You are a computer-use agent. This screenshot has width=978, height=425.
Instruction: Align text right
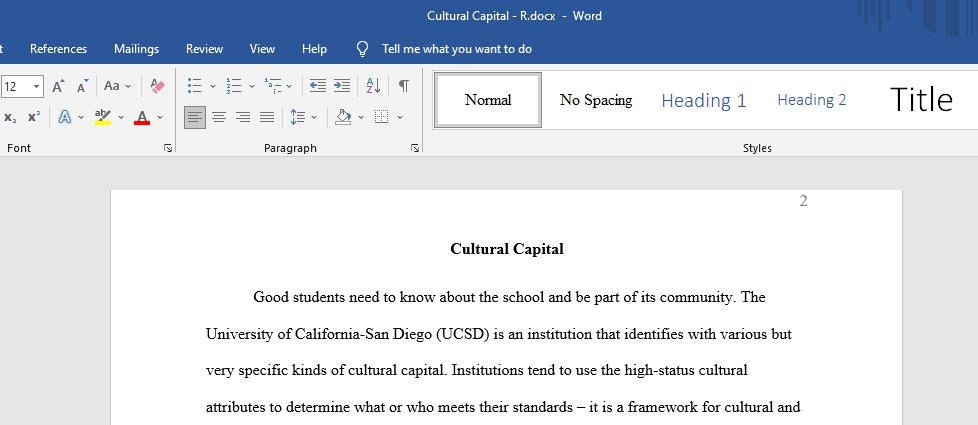click(x=243, y=117)
